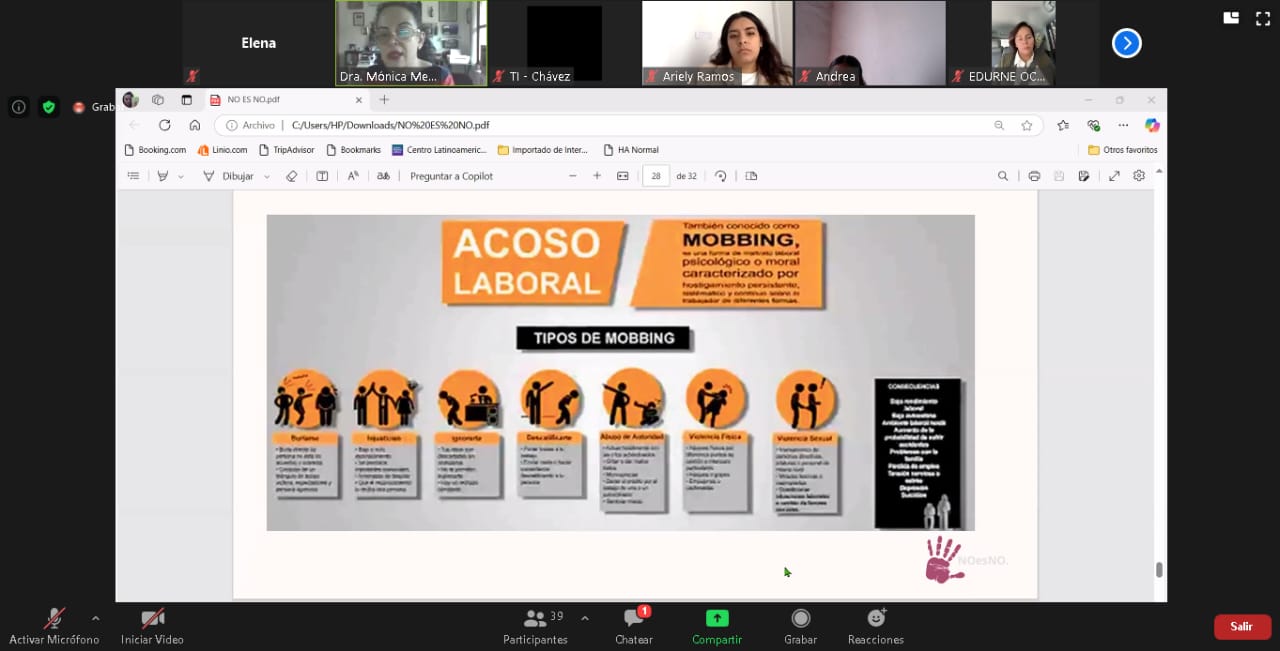Screen dimensions: 1280x651
Task: Click the green Compartir share screen icon
Action: tap(717, 618)
